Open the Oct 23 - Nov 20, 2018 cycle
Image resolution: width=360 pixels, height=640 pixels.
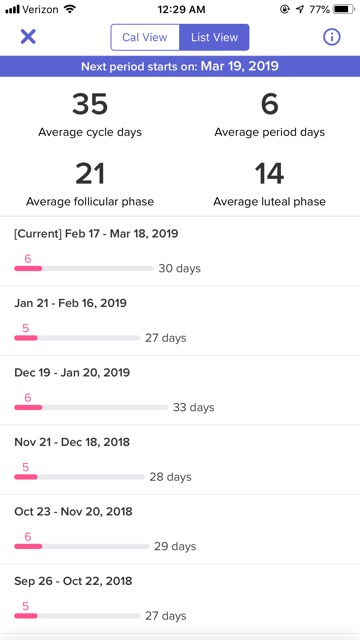(x=180, y=529)
